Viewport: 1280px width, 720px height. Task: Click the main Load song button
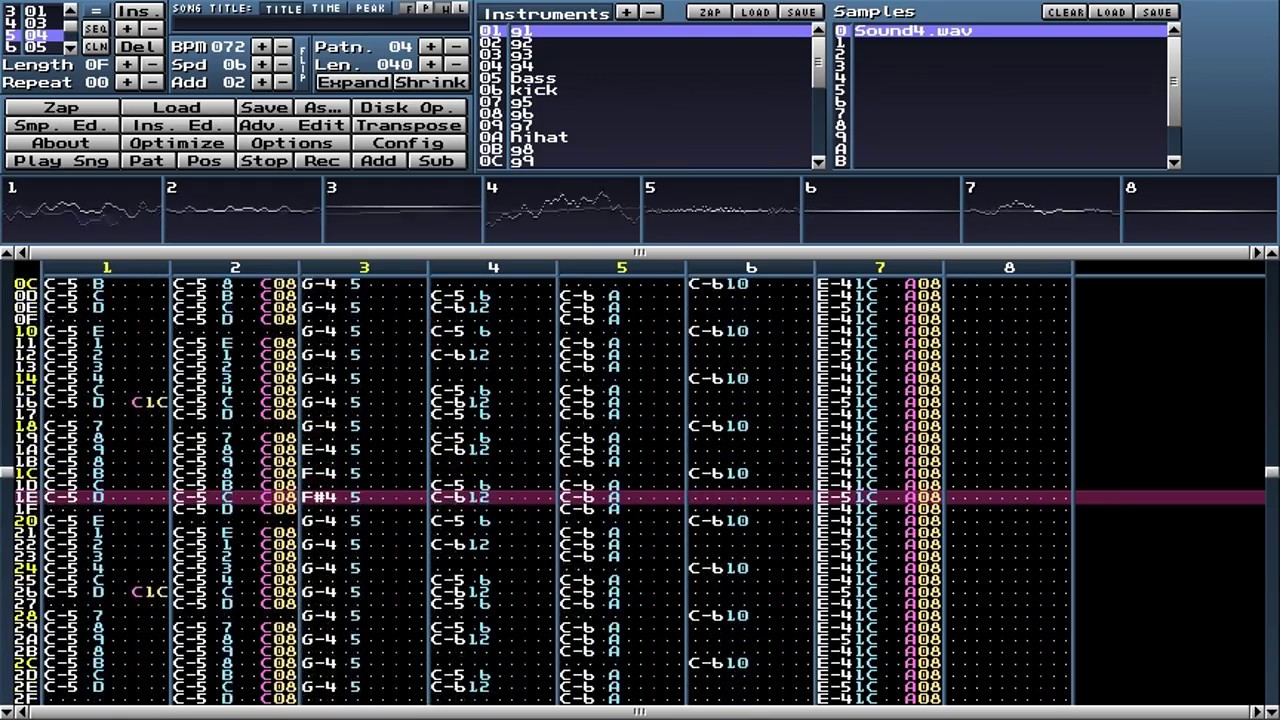pos(177,107)
